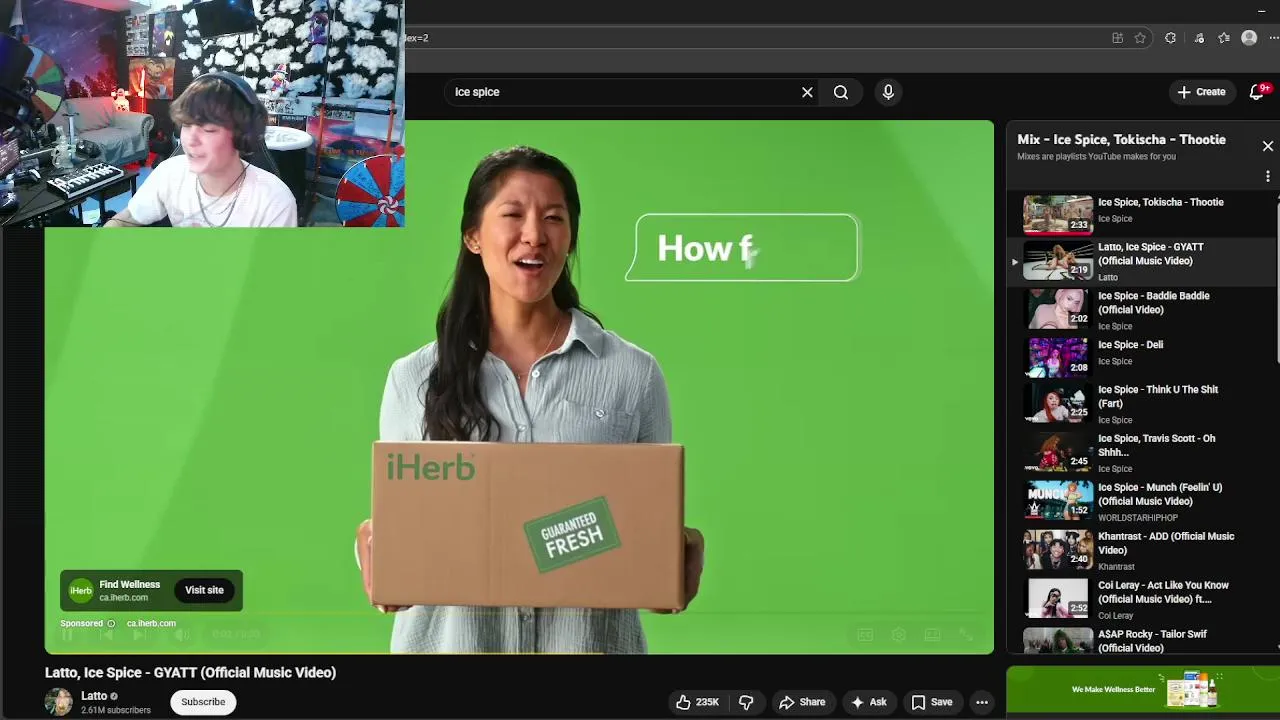The image size is (1280, 720).
Task: Open the browser favorites list icon
Action: point(1224,38)
